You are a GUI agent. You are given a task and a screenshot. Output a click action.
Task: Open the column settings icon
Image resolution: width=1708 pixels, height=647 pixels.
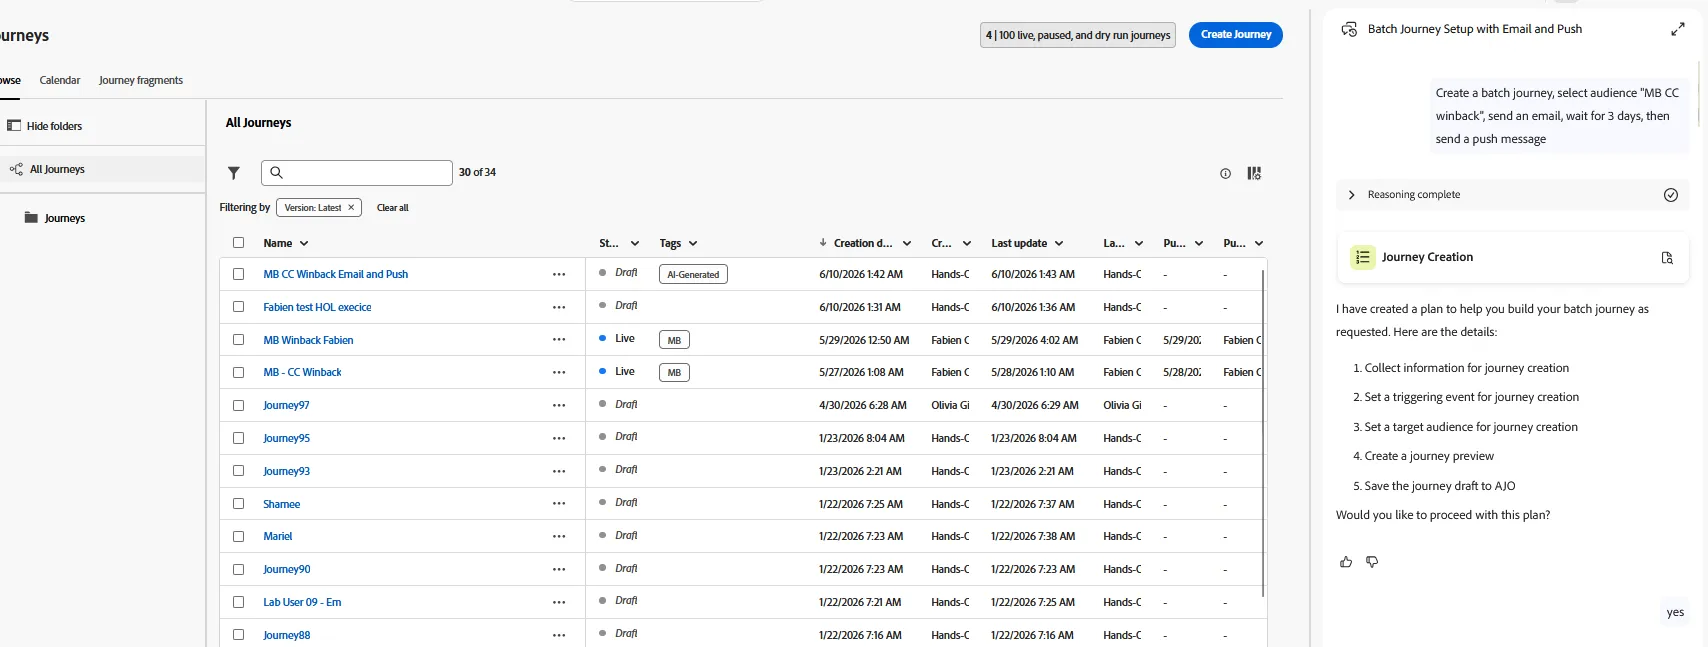point(1254,173)
